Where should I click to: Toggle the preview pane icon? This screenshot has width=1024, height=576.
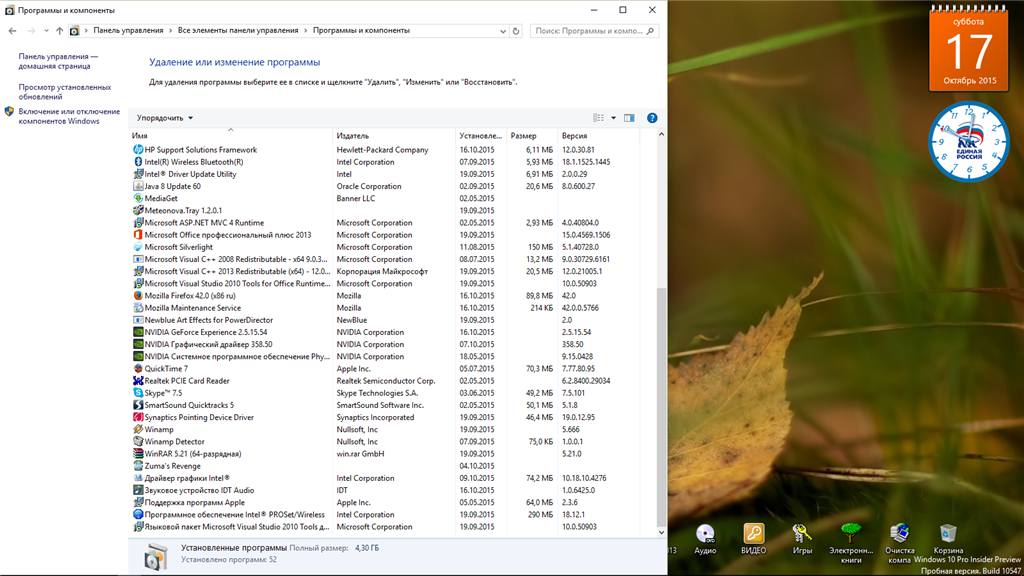point(629,118)
